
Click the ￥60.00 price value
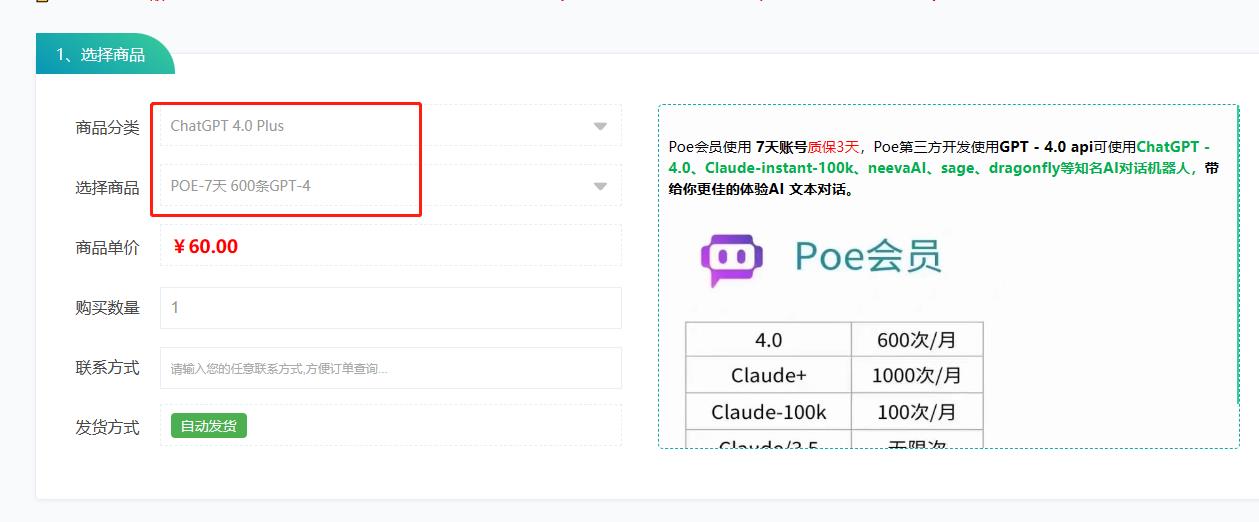(x=205, y=246)
